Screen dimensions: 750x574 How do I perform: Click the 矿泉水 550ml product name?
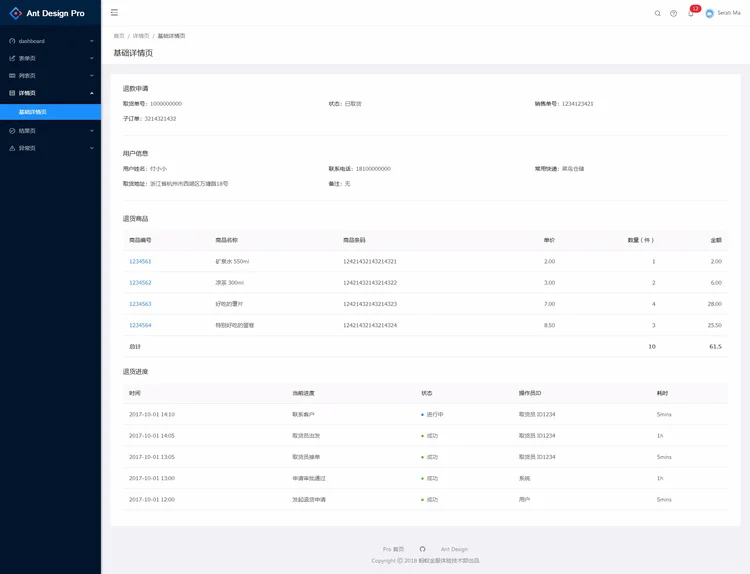tap(232, 261)
